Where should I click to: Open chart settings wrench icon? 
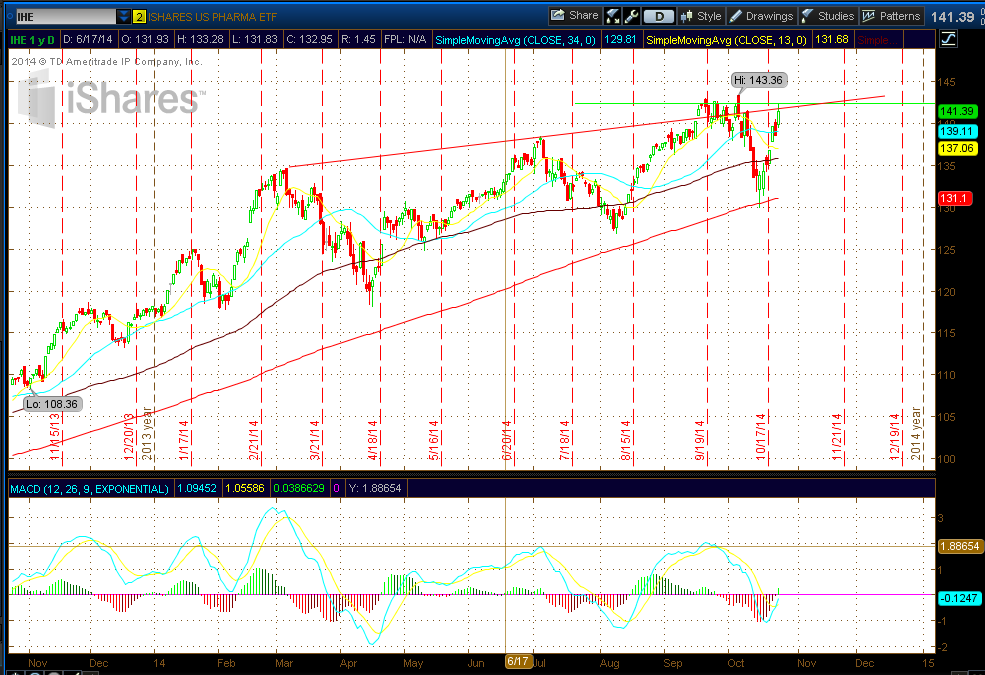click(631, 16)
